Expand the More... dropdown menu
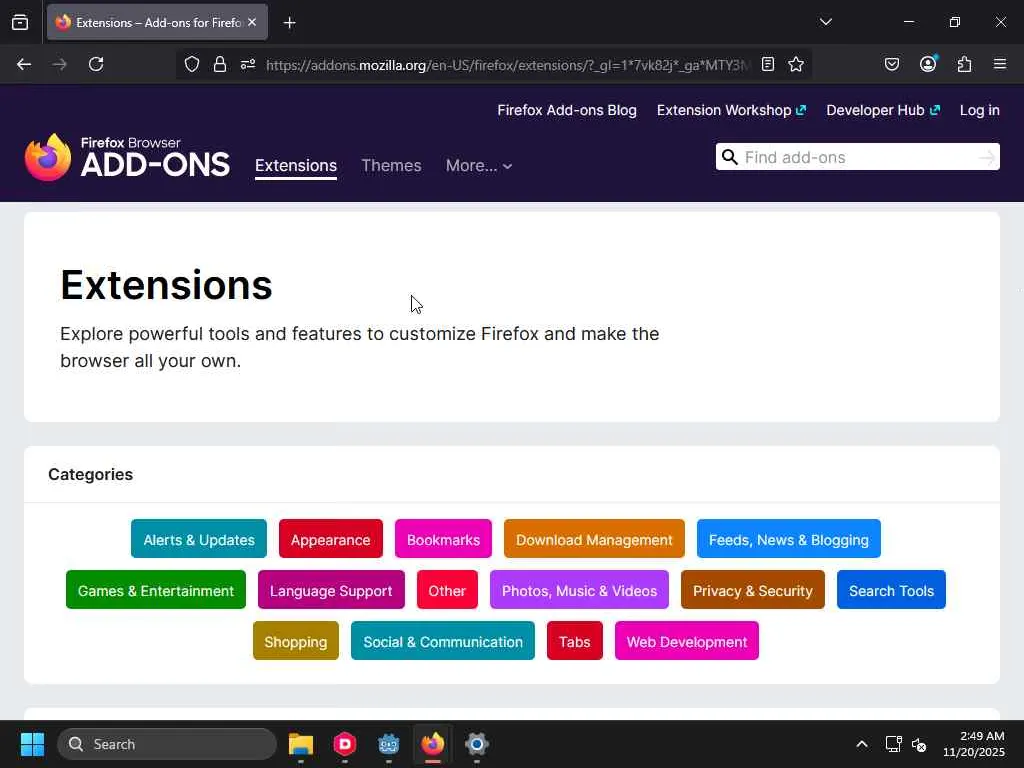1024x768 pixels. point(479,166)
